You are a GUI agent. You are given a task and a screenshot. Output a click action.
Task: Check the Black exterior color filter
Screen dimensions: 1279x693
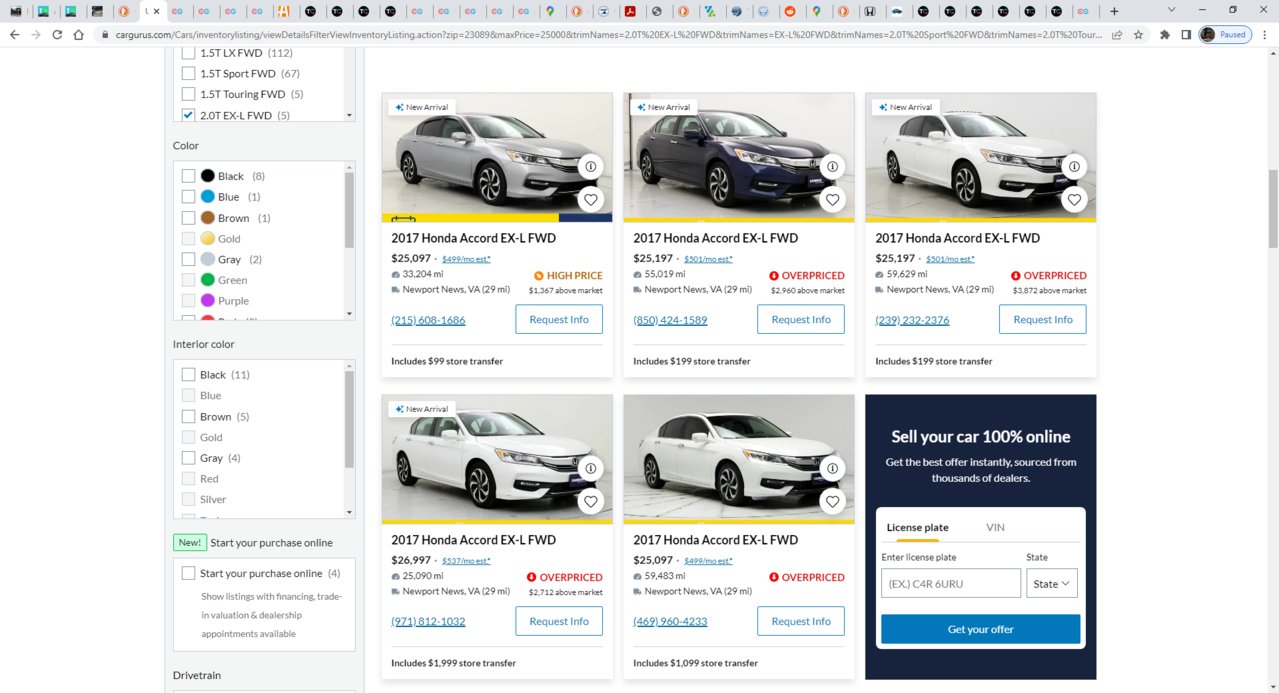188,176
